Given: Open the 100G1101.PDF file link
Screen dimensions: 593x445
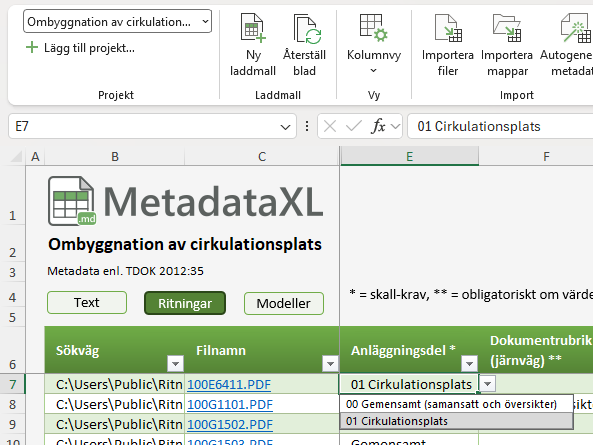Looking at the screenshot, I should coord(230,405).
